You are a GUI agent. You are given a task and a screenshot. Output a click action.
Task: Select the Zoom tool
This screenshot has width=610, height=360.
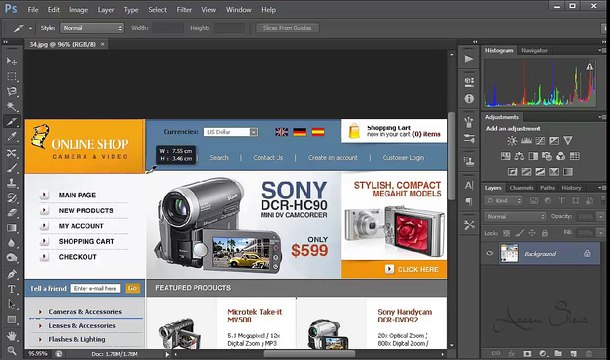(x=12, y=350)
